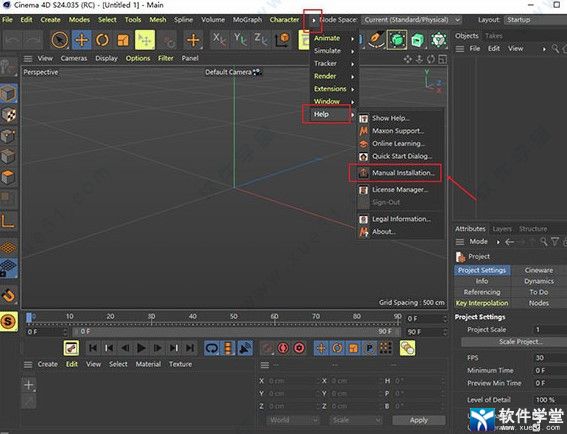The width and height of the screenshot is (567, 434).
Task: Toggle Parameter keyframe P icon
Action: 370,348
